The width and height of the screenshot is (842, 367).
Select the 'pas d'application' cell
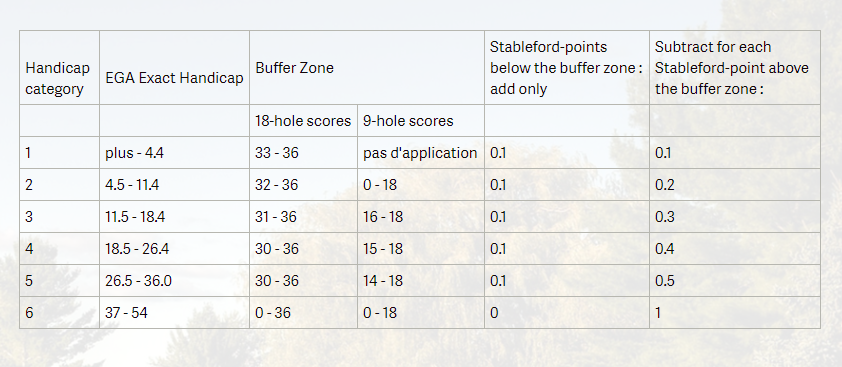[x=421, y=153]
